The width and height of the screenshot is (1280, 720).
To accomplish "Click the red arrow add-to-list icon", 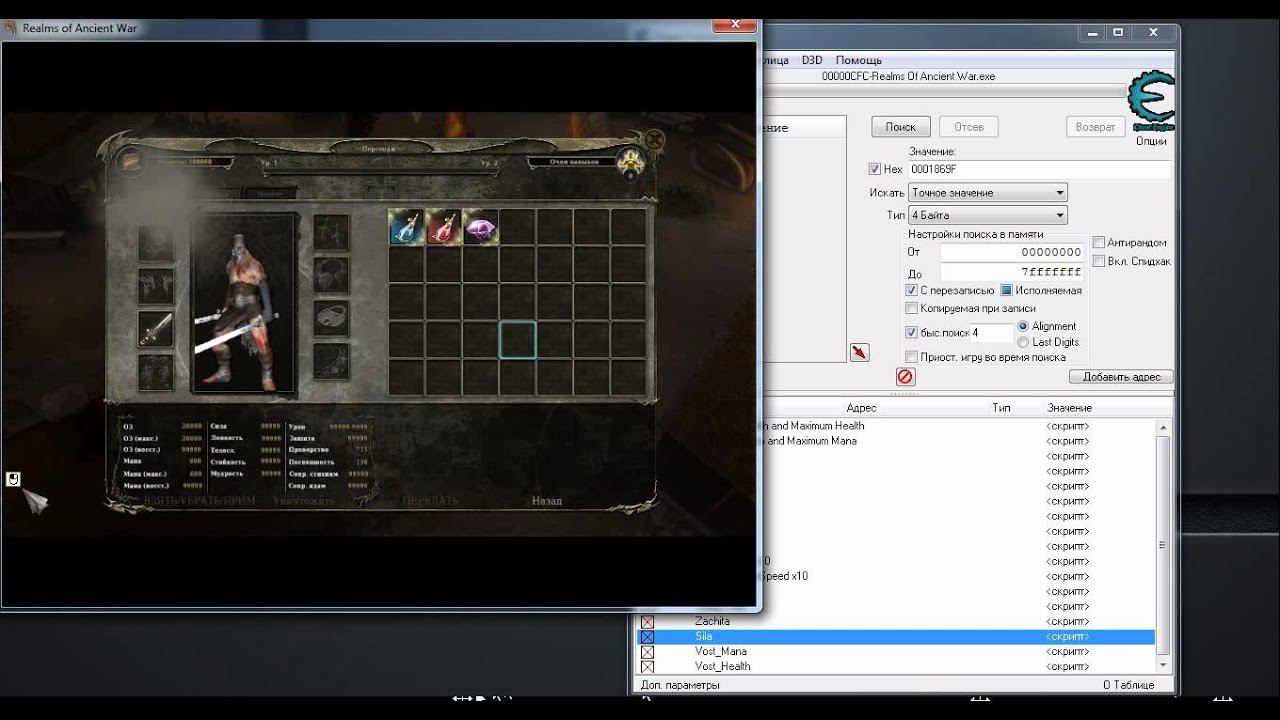I will tap(859, 352).
